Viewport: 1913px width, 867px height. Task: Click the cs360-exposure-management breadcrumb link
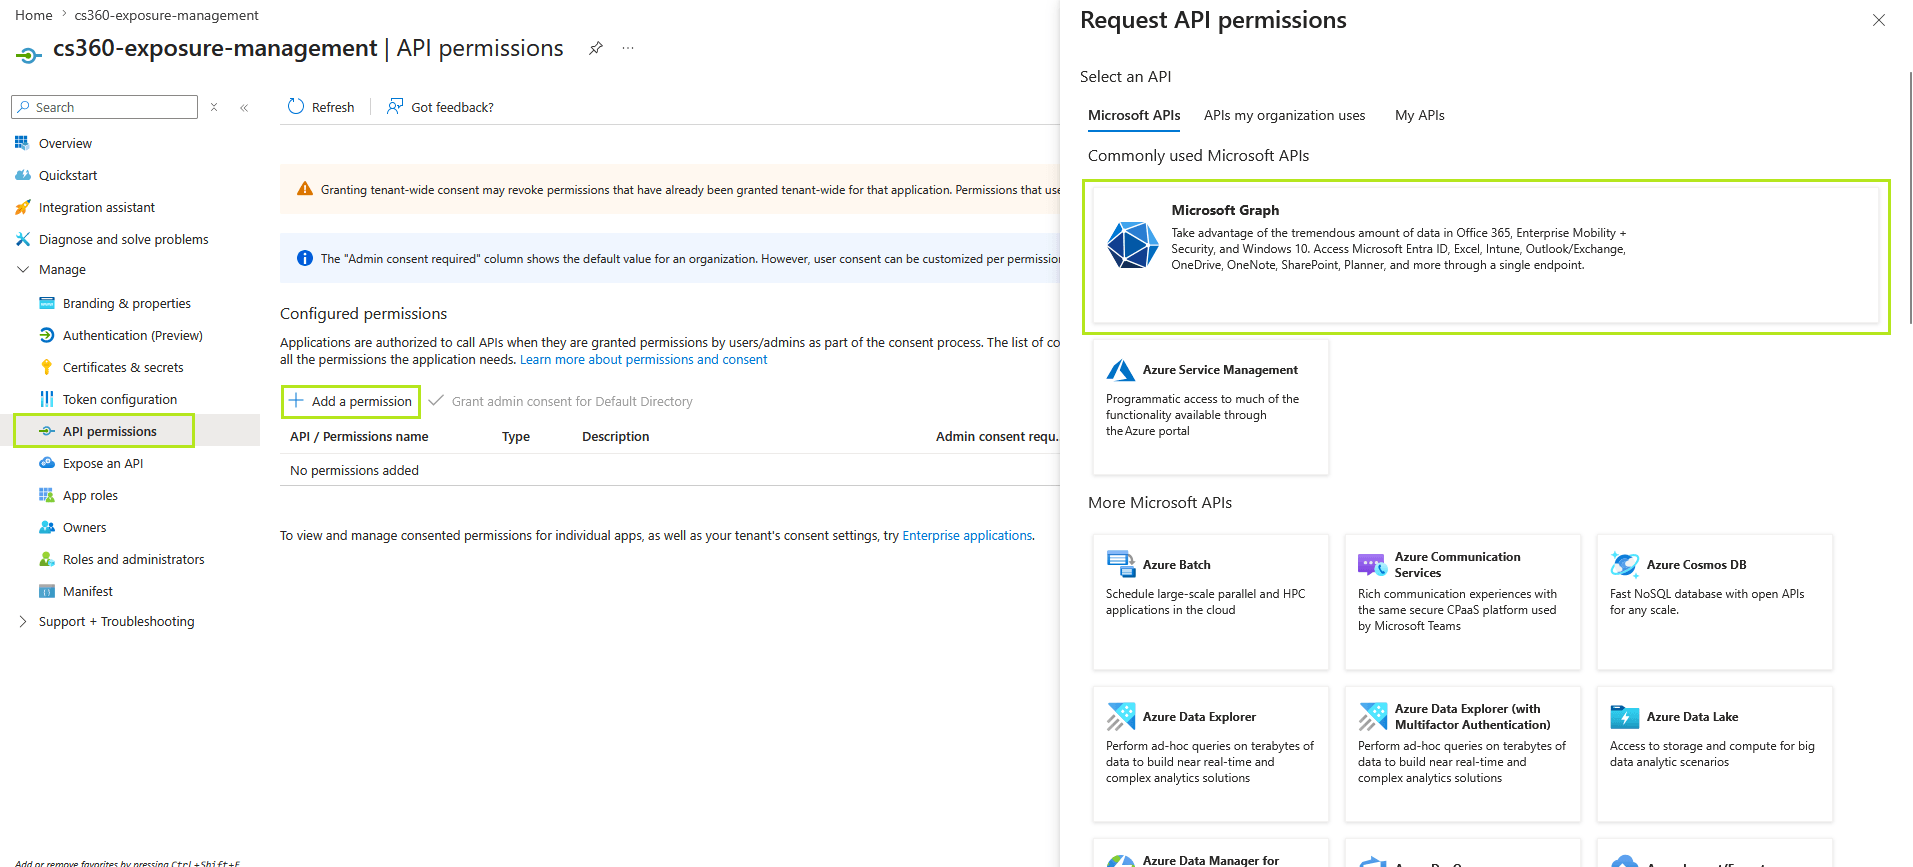[x=166, y=15]
